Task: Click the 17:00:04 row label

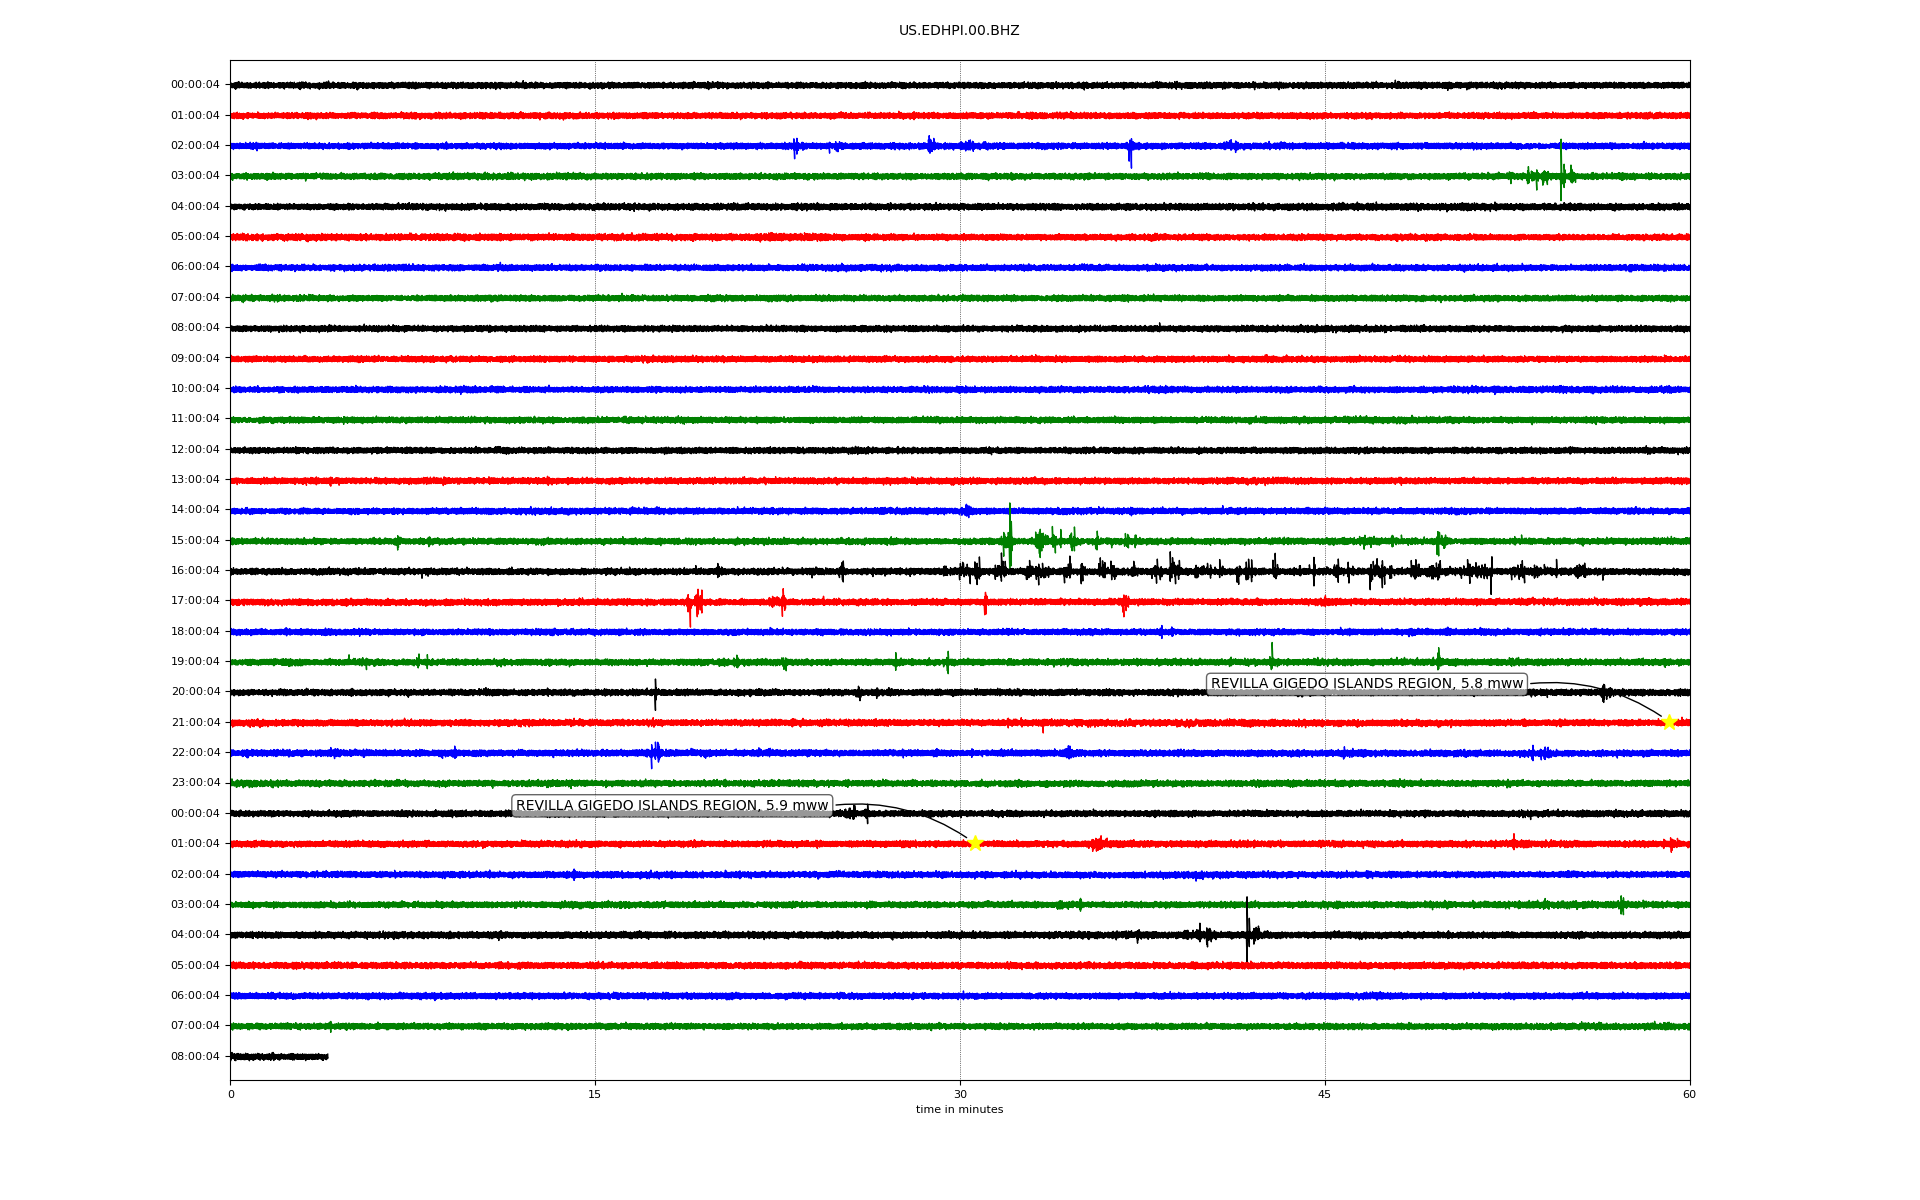Action: click(x=195, y=601)
